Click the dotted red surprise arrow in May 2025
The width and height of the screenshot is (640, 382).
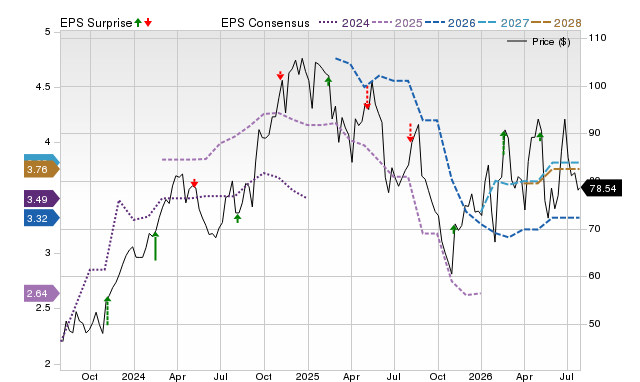pos(367,98)
